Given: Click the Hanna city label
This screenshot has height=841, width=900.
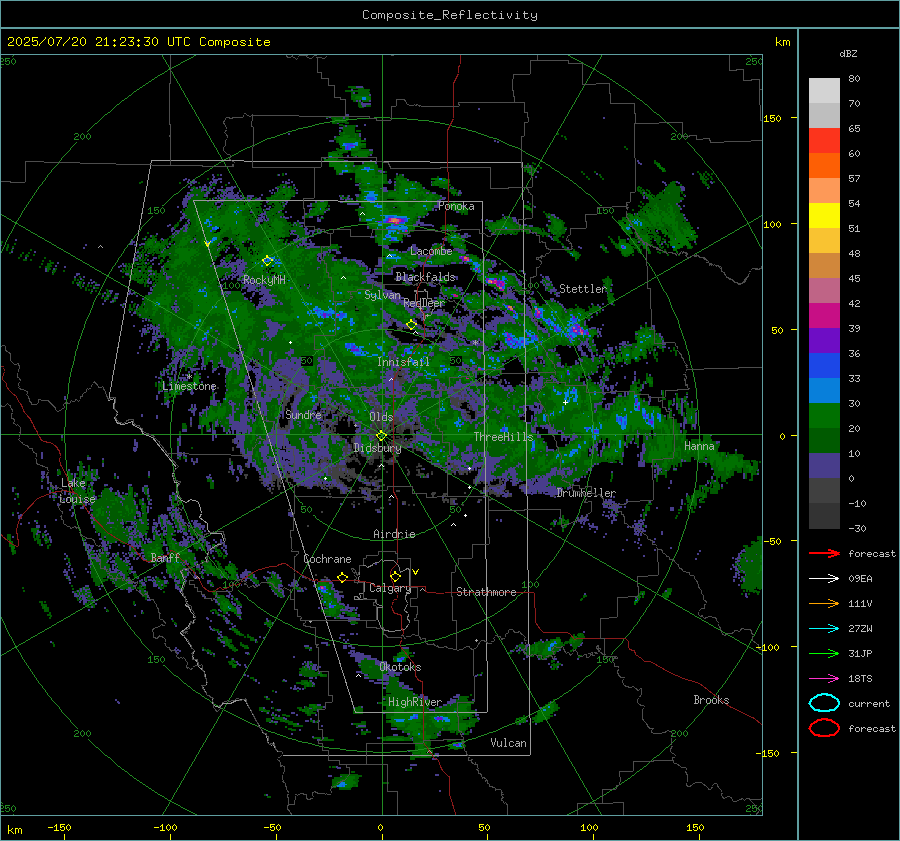Looking at the screenshot, I should tap(699, 445).
